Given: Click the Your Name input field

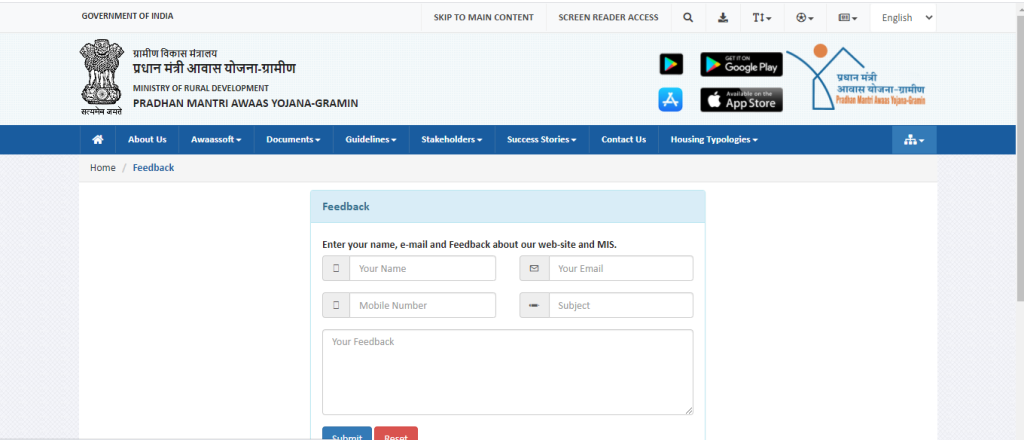Looking at the screenshot, I should (x=423, y=268).
